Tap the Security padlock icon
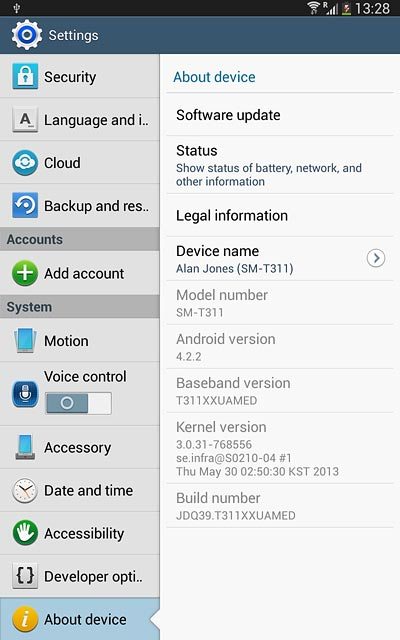This screenshot has height=640, width=400. click(x=25, y=76)
